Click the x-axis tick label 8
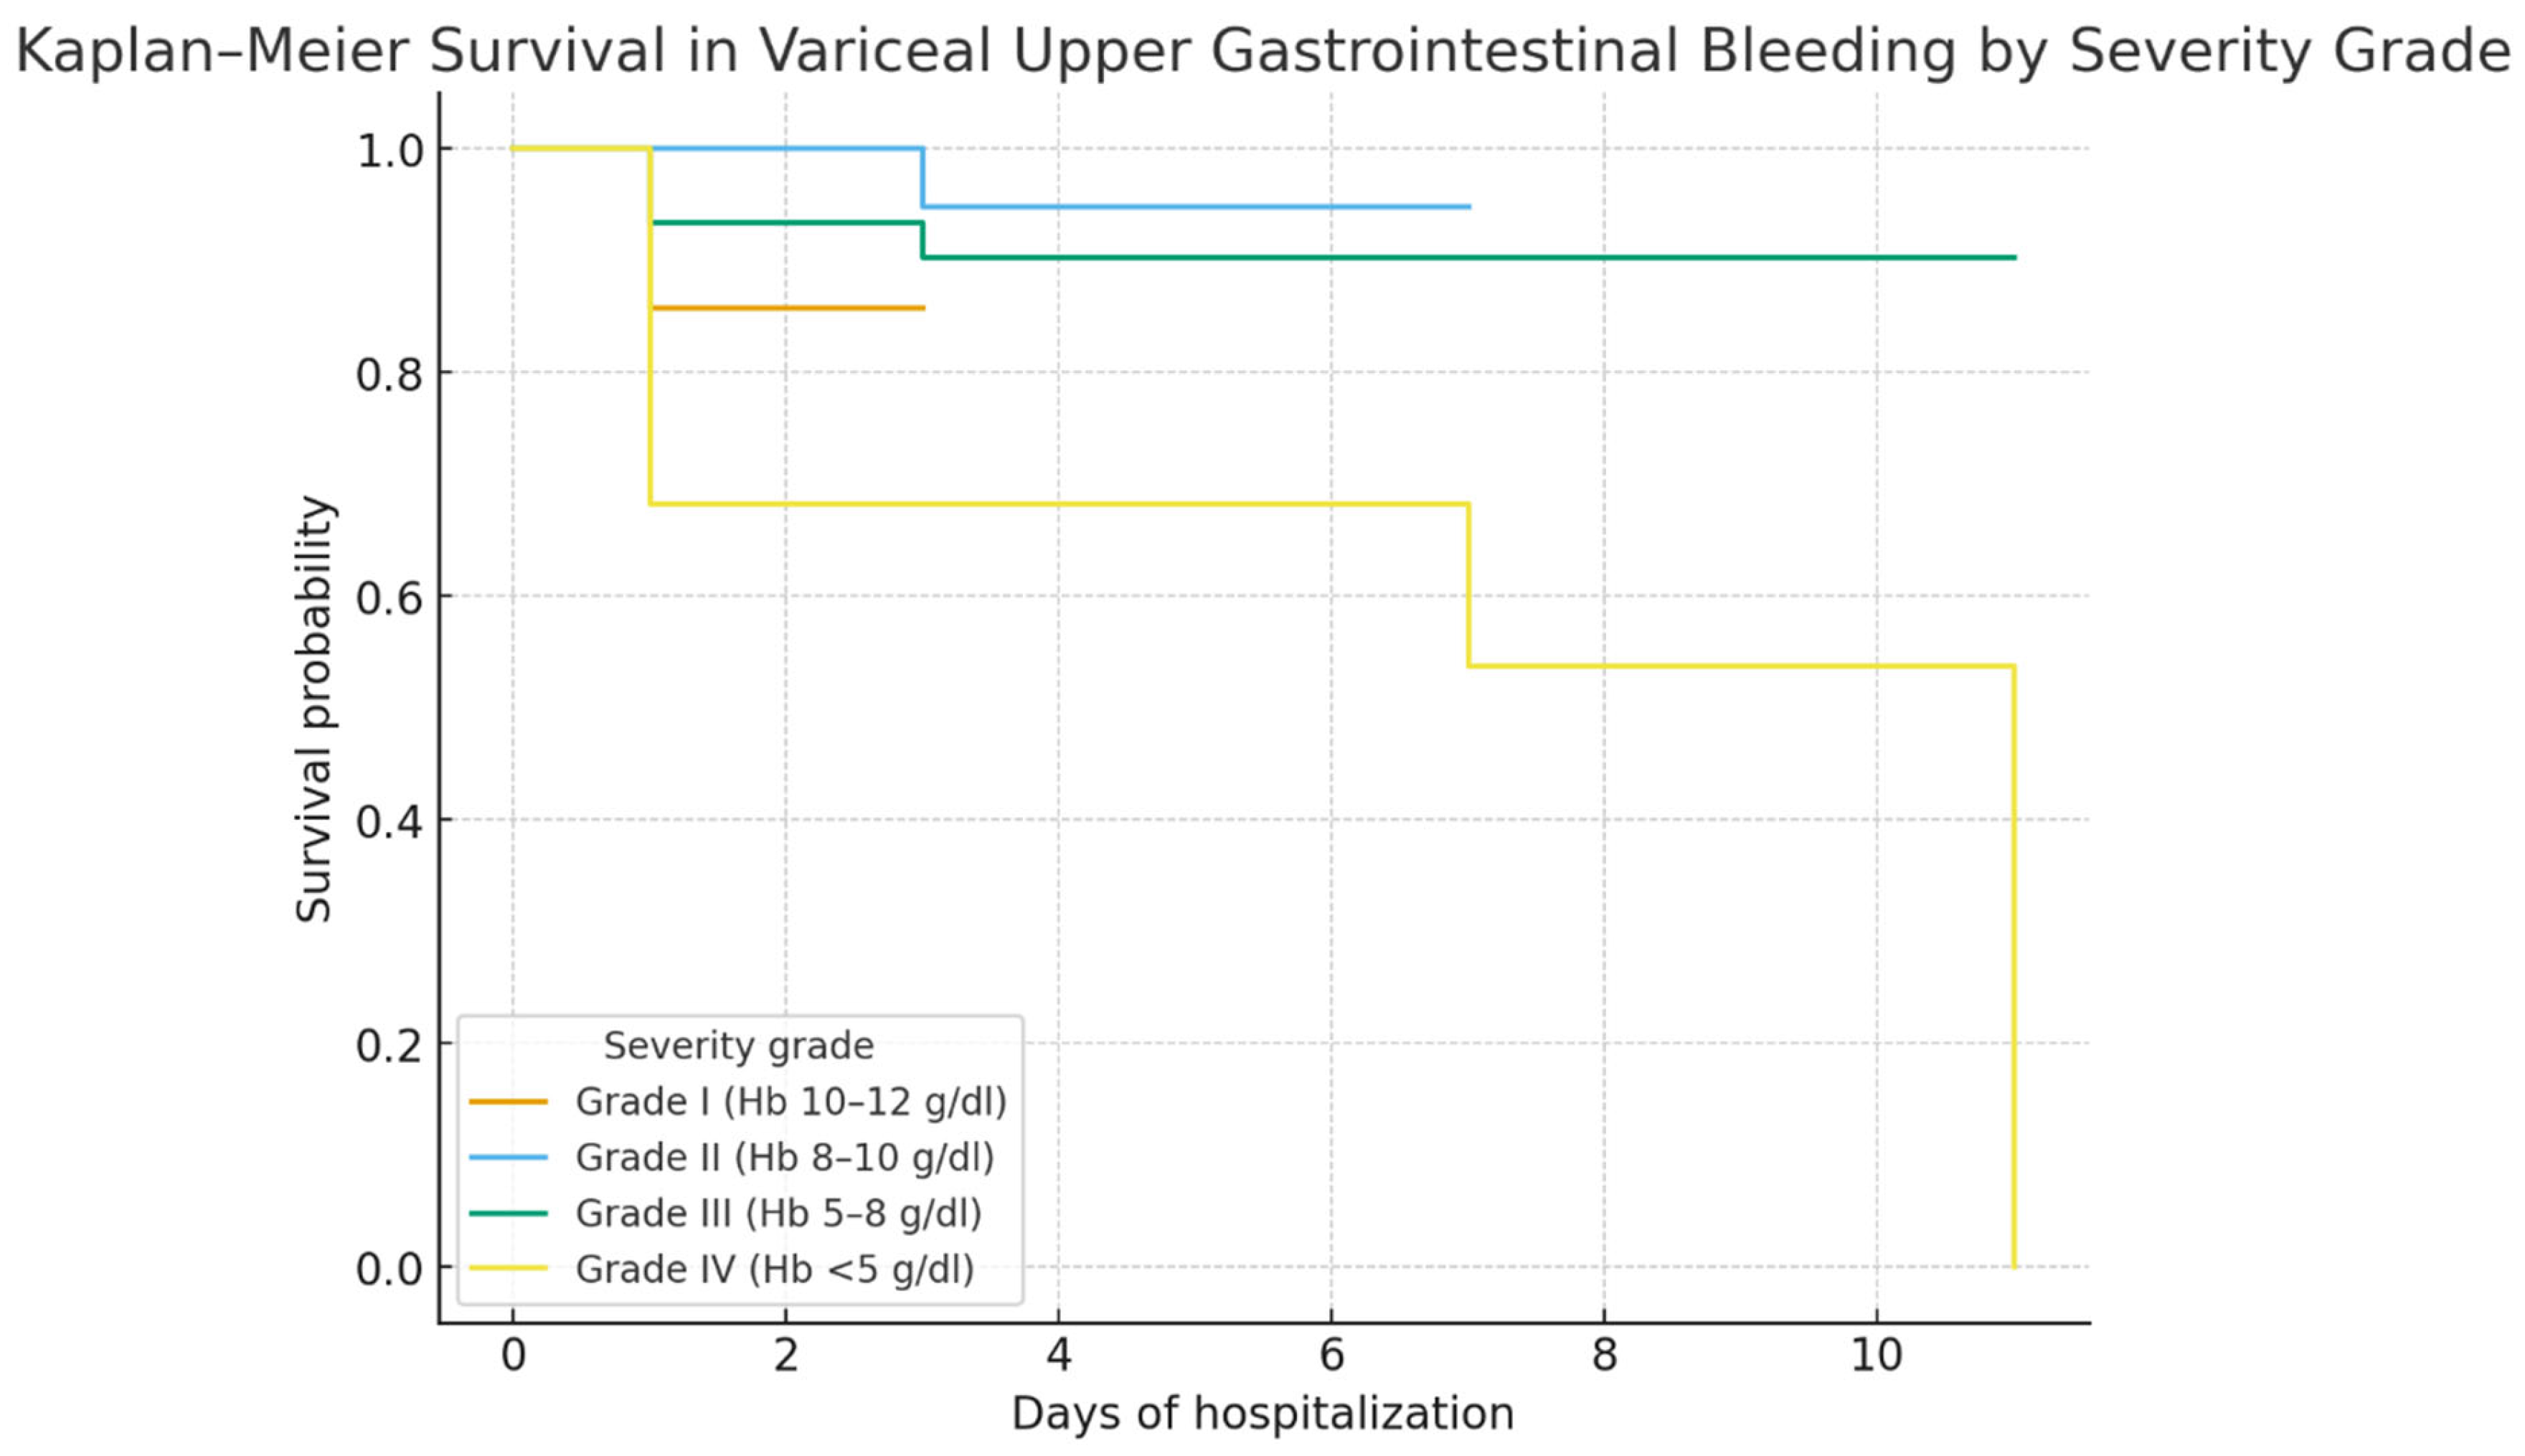The image size is (2525, 1456). coord(1604,1356)
